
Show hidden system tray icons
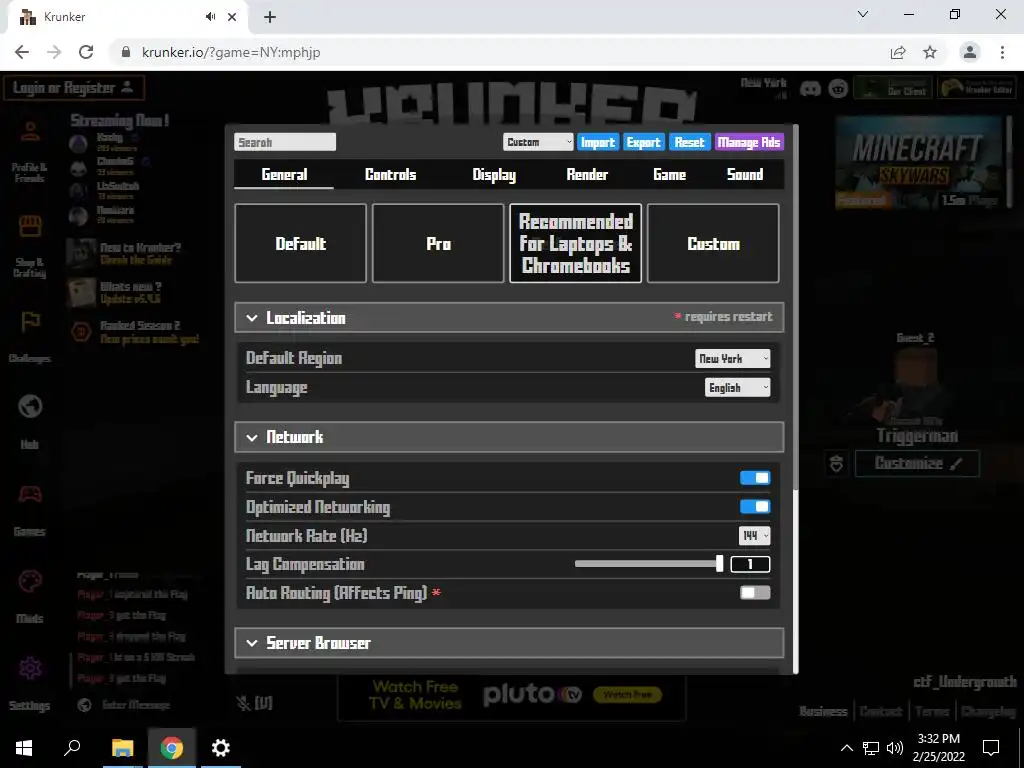(x=846, y=748)
